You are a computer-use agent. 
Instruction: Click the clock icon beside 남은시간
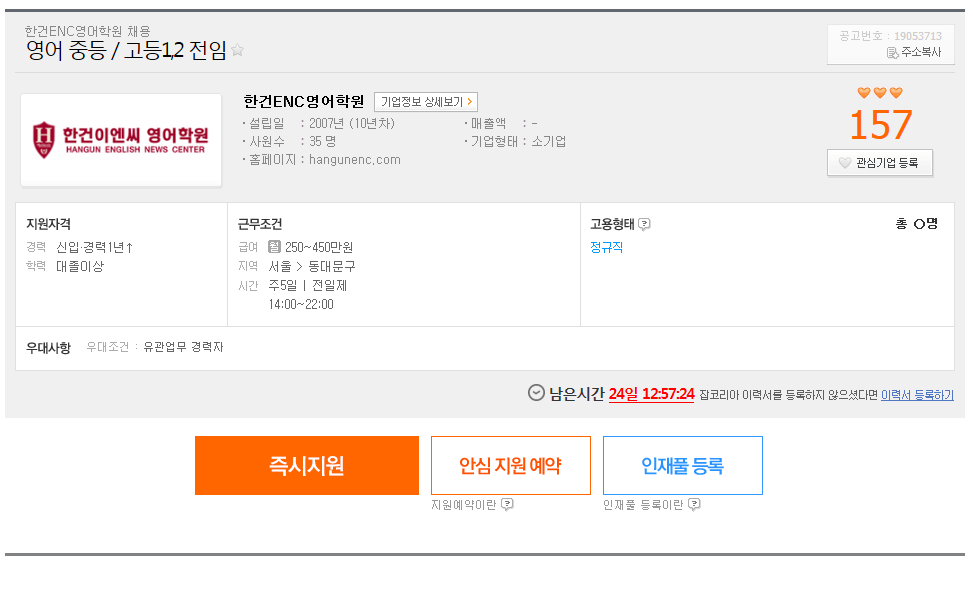pos(536,393)
